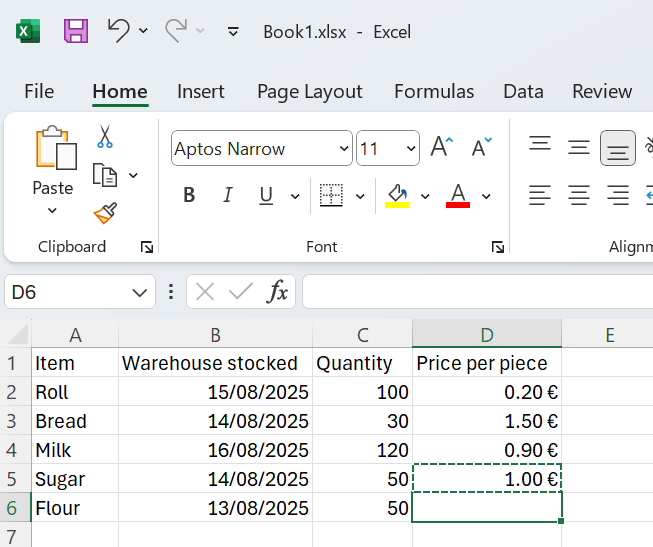Click the Name Box showing D6

pyautogui.click(x=67, y=292)
